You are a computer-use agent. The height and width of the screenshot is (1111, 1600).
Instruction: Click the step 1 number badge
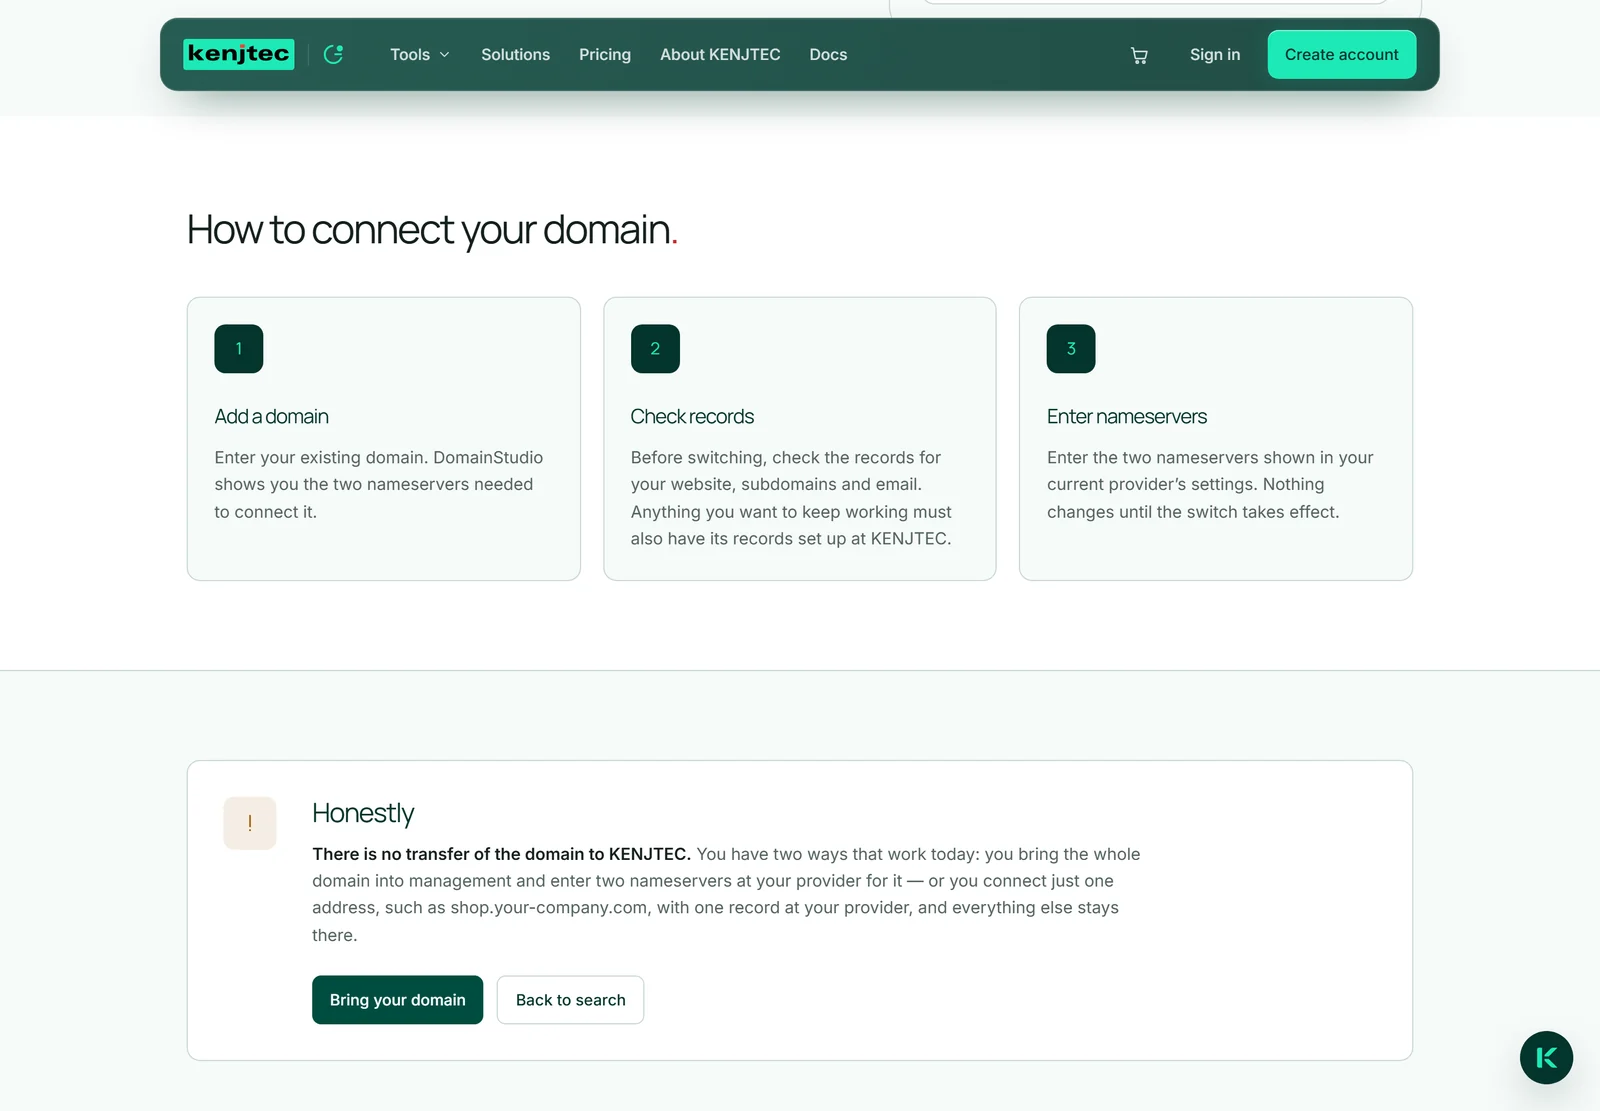tap(239, 349)
